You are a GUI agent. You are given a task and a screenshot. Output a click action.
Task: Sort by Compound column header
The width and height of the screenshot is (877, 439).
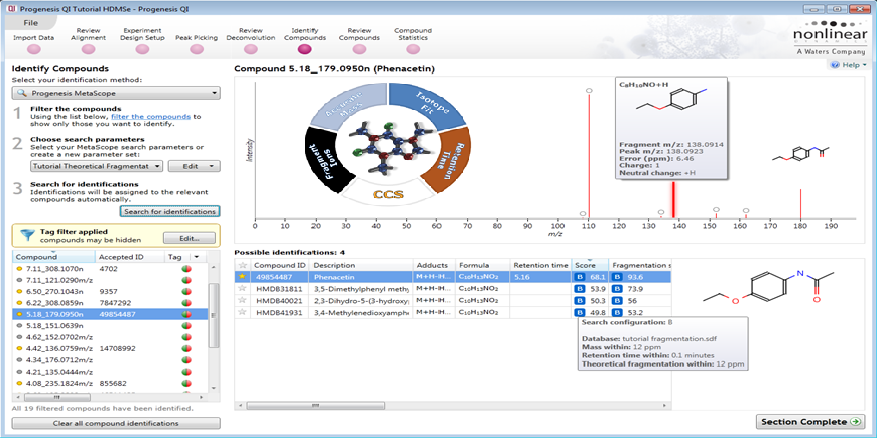point(53,257)
